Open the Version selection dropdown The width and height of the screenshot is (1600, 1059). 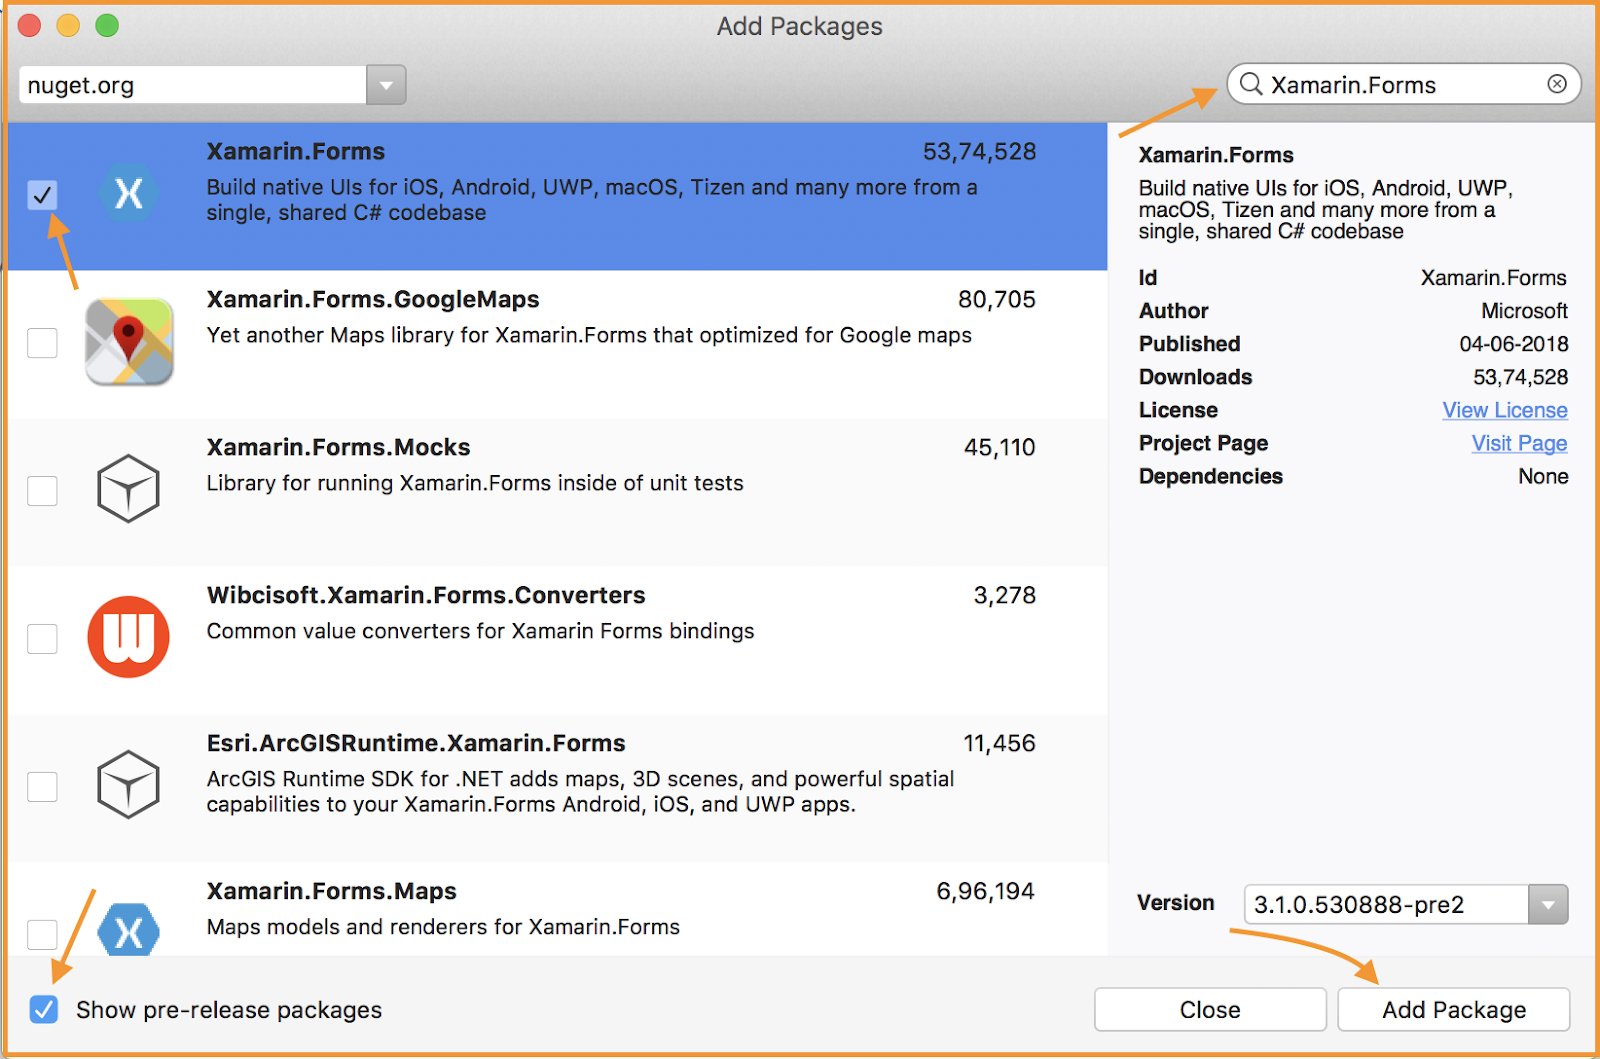(1547, 904)
